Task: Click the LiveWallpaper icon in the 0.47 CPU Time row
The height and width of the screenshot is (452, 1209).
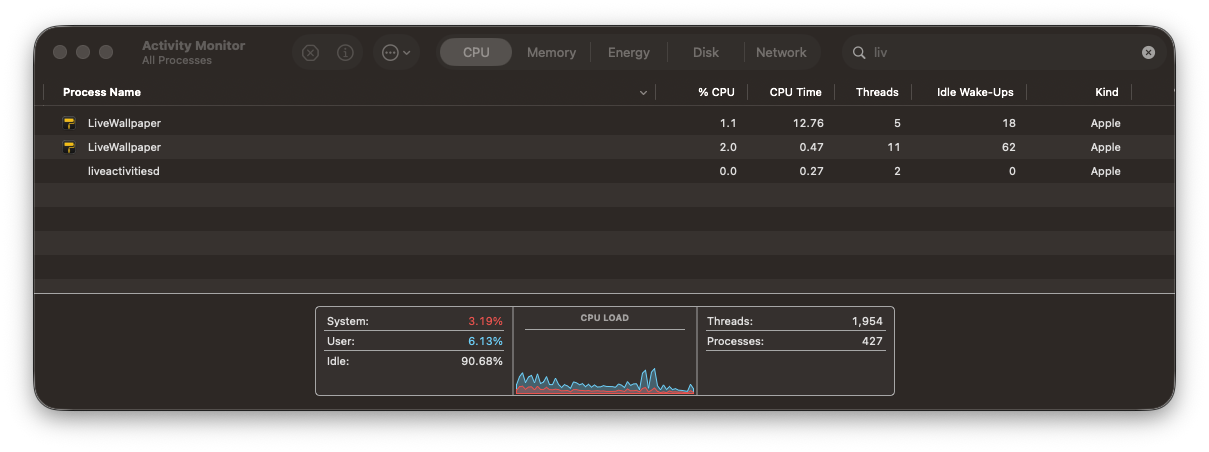Action: coord(69,147)
